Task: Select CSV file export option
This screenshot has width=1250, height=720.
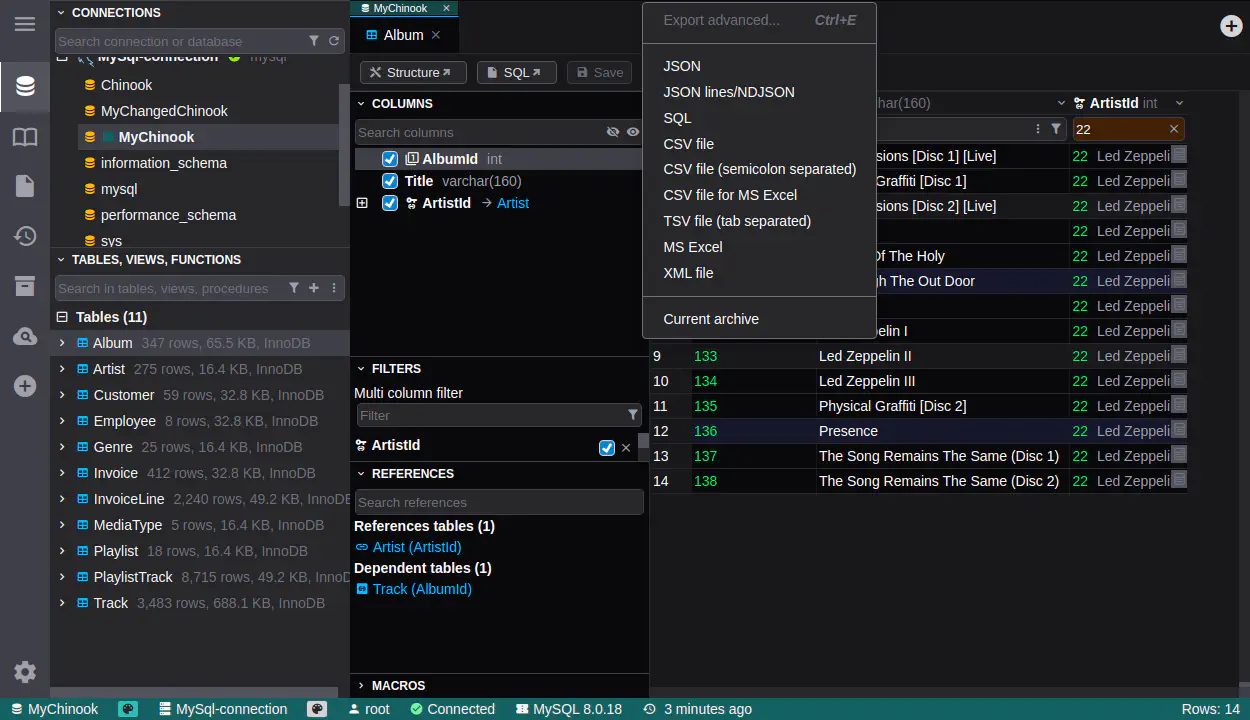Action: tap(688, 144)
